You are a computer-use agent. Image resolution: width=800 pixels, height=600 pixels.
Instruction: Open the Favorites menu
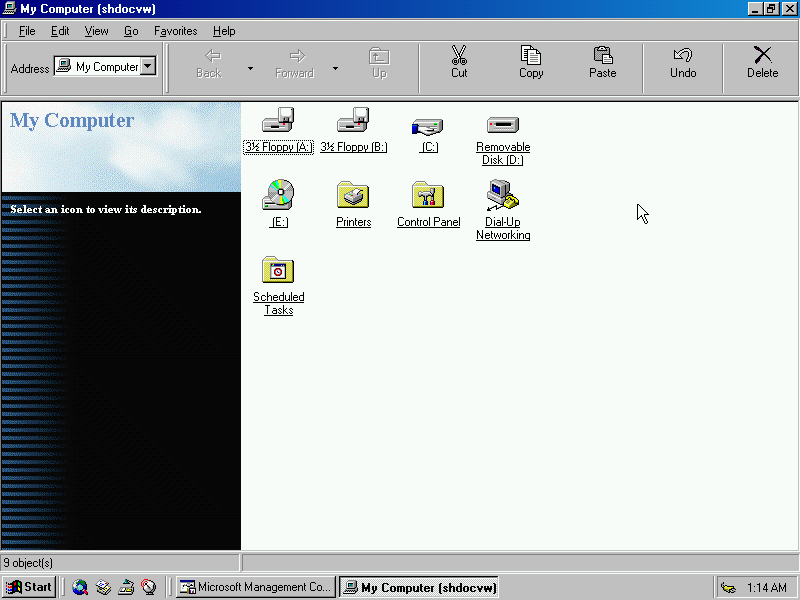175,31
